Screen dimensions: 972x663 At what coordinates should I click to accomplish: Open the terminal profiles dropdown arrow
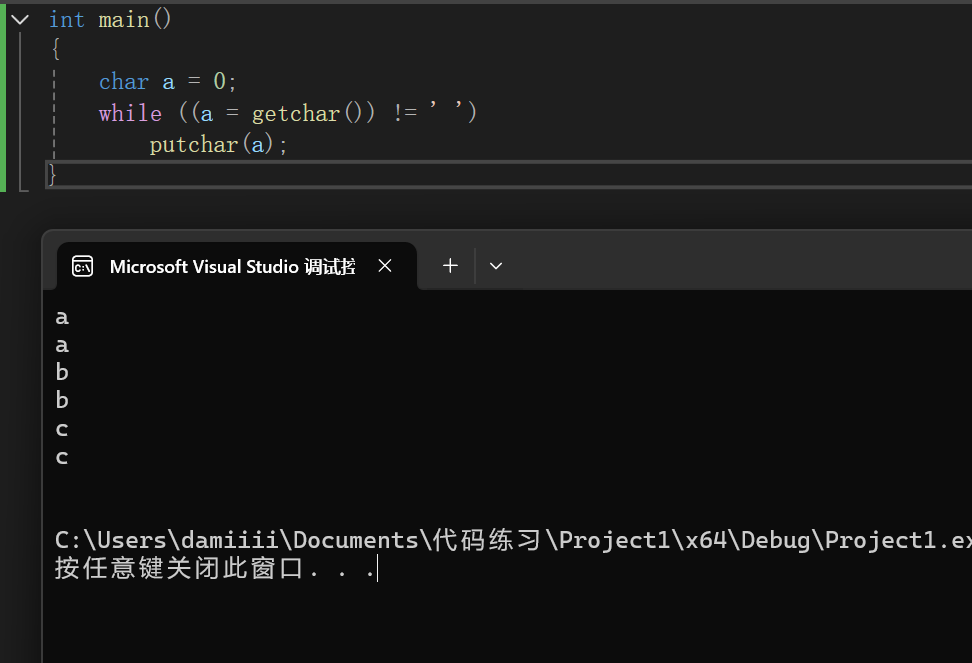point(496,266)
